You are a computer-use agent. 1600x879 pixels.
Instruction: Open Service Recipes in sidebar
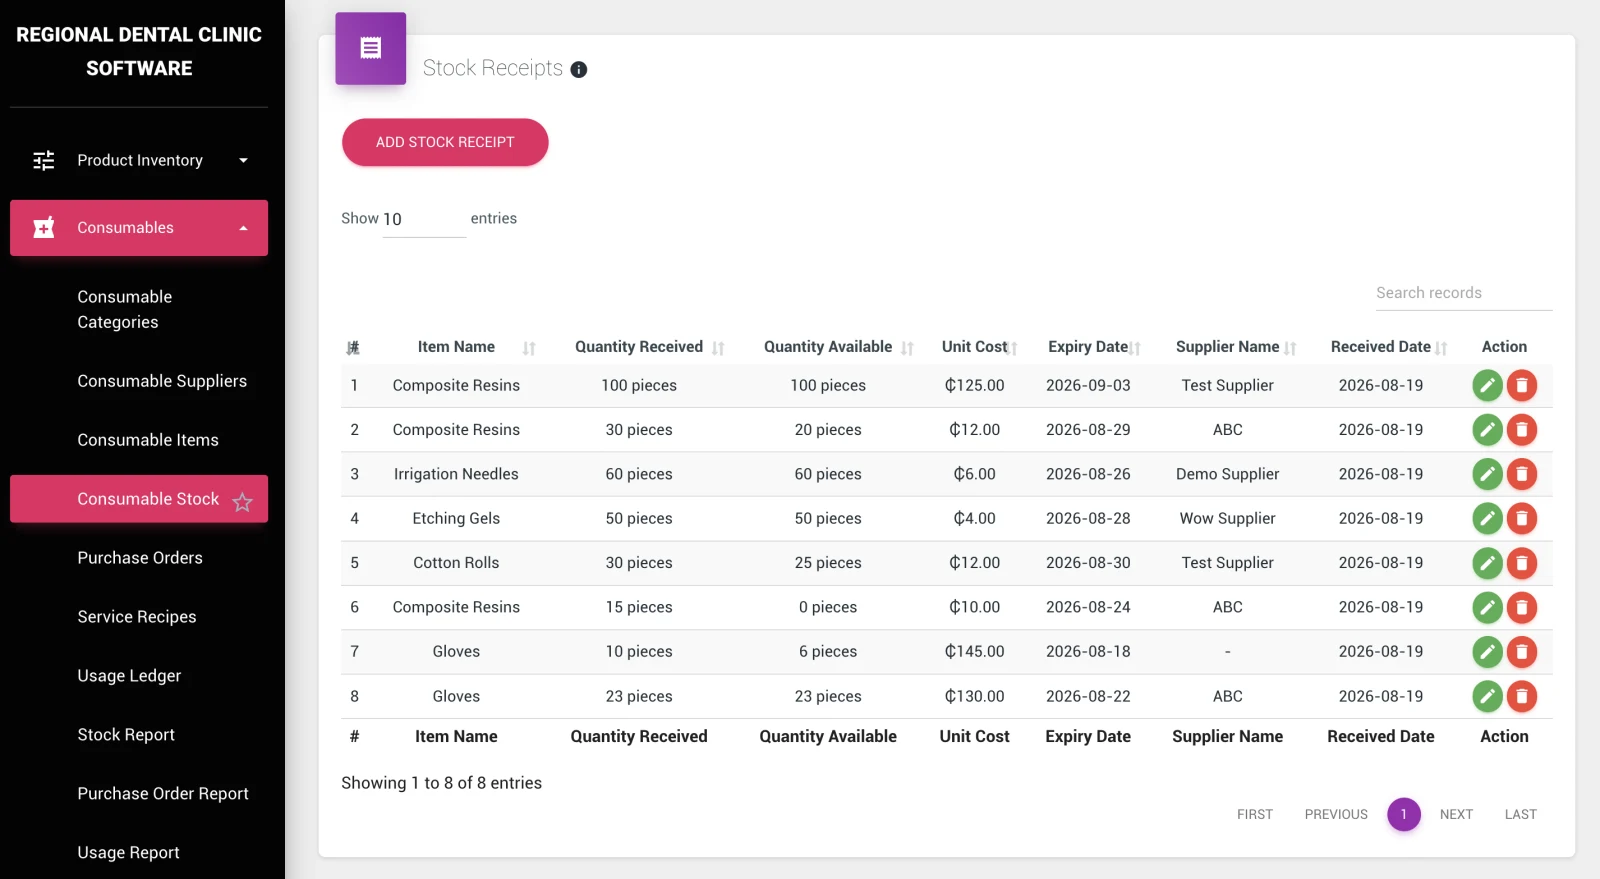pos(139,617)
